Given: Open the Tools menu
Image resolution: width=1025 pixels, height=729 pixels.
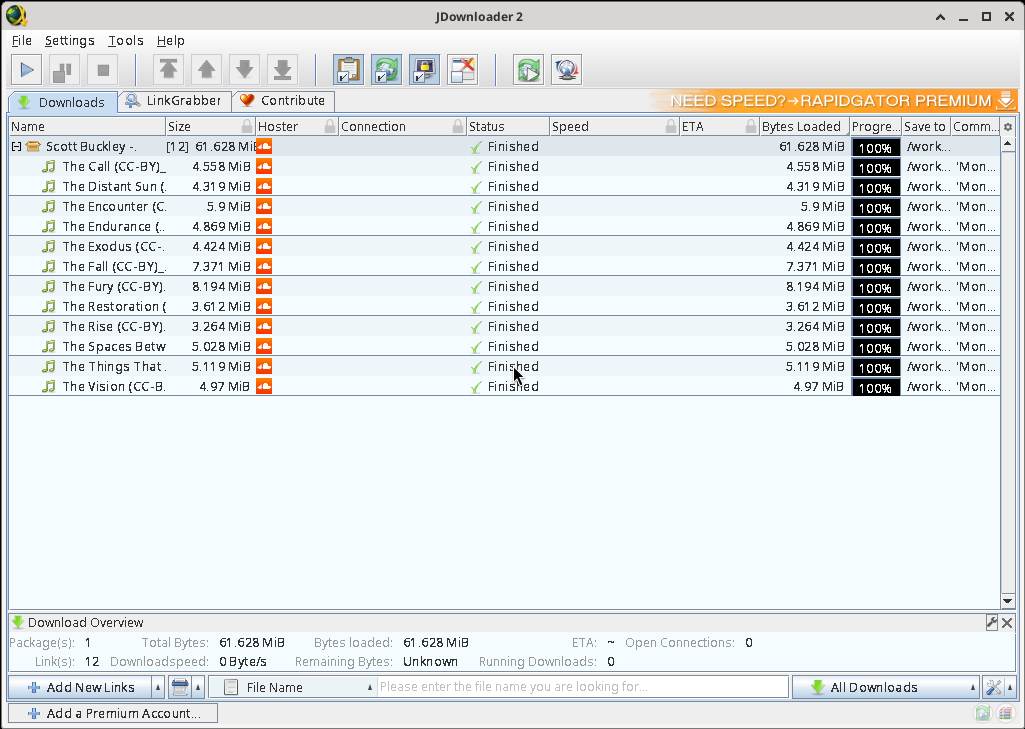Looking at the screenshot, I should tap(126, 41).
